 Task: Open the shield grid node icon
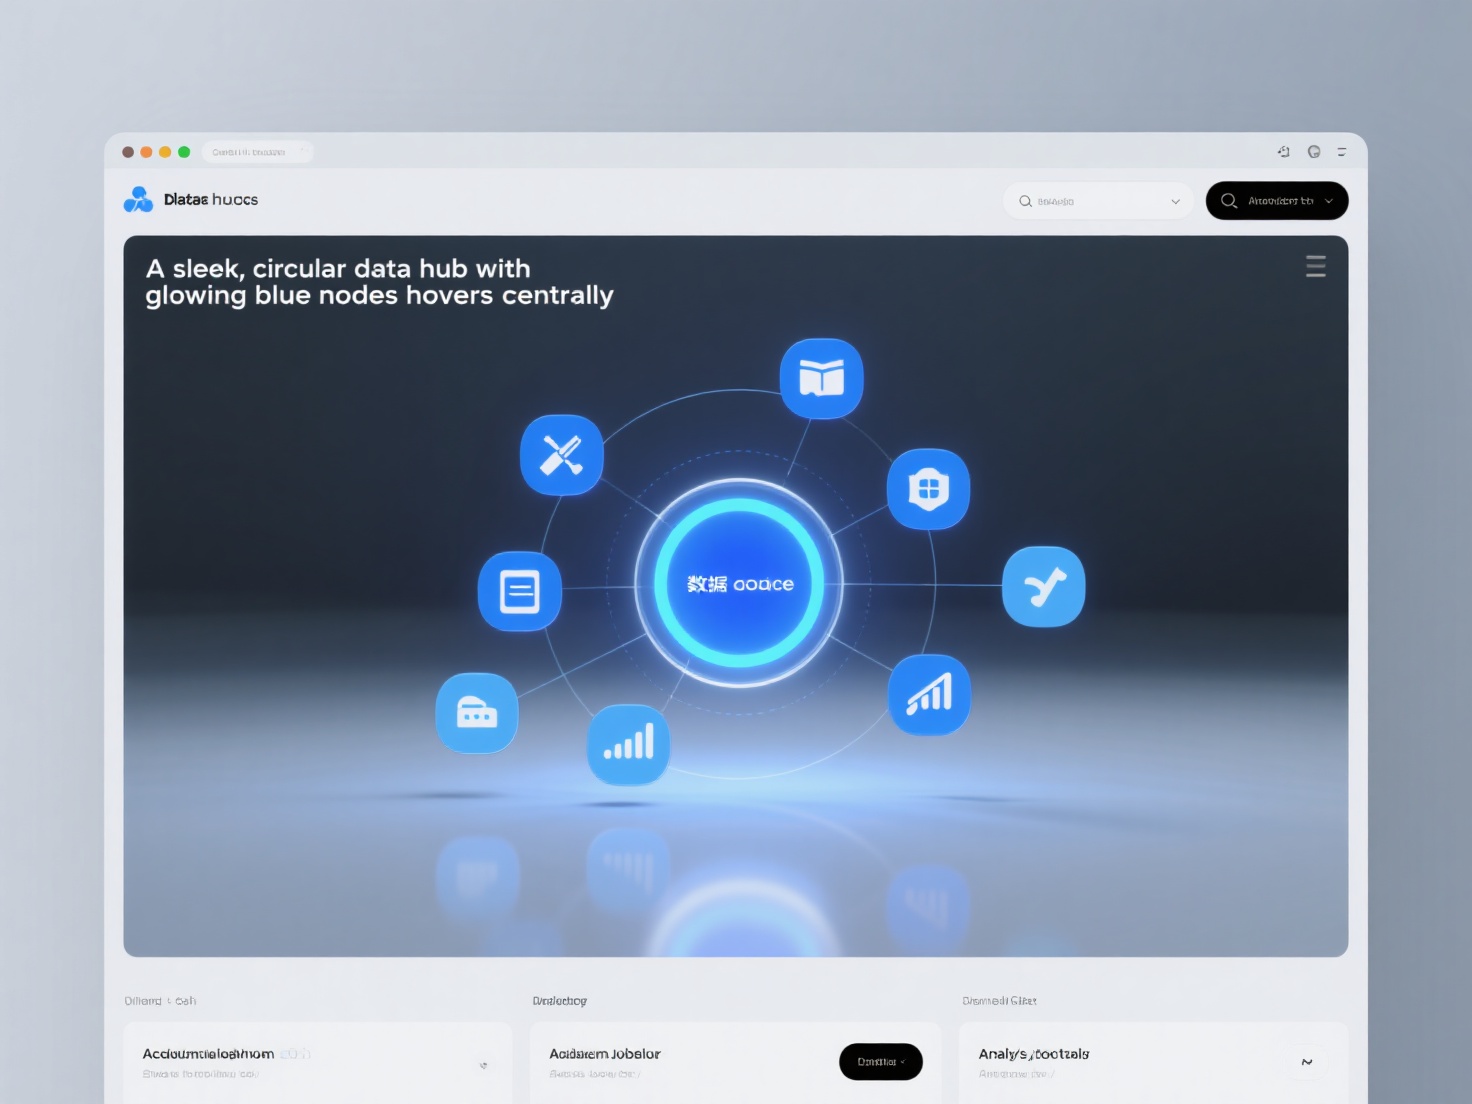928,489
